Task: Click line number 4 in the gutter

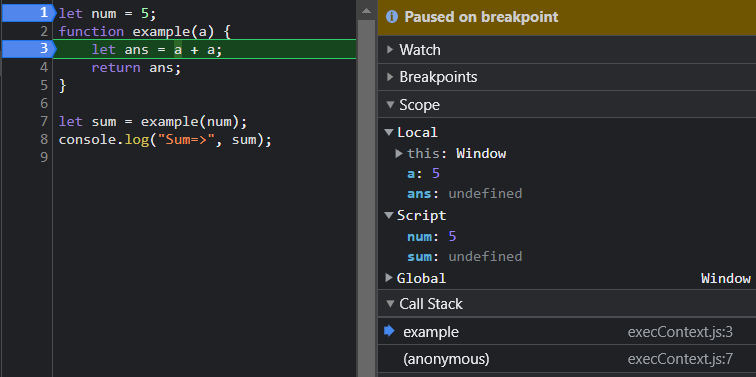Action: tap(44, 67)
